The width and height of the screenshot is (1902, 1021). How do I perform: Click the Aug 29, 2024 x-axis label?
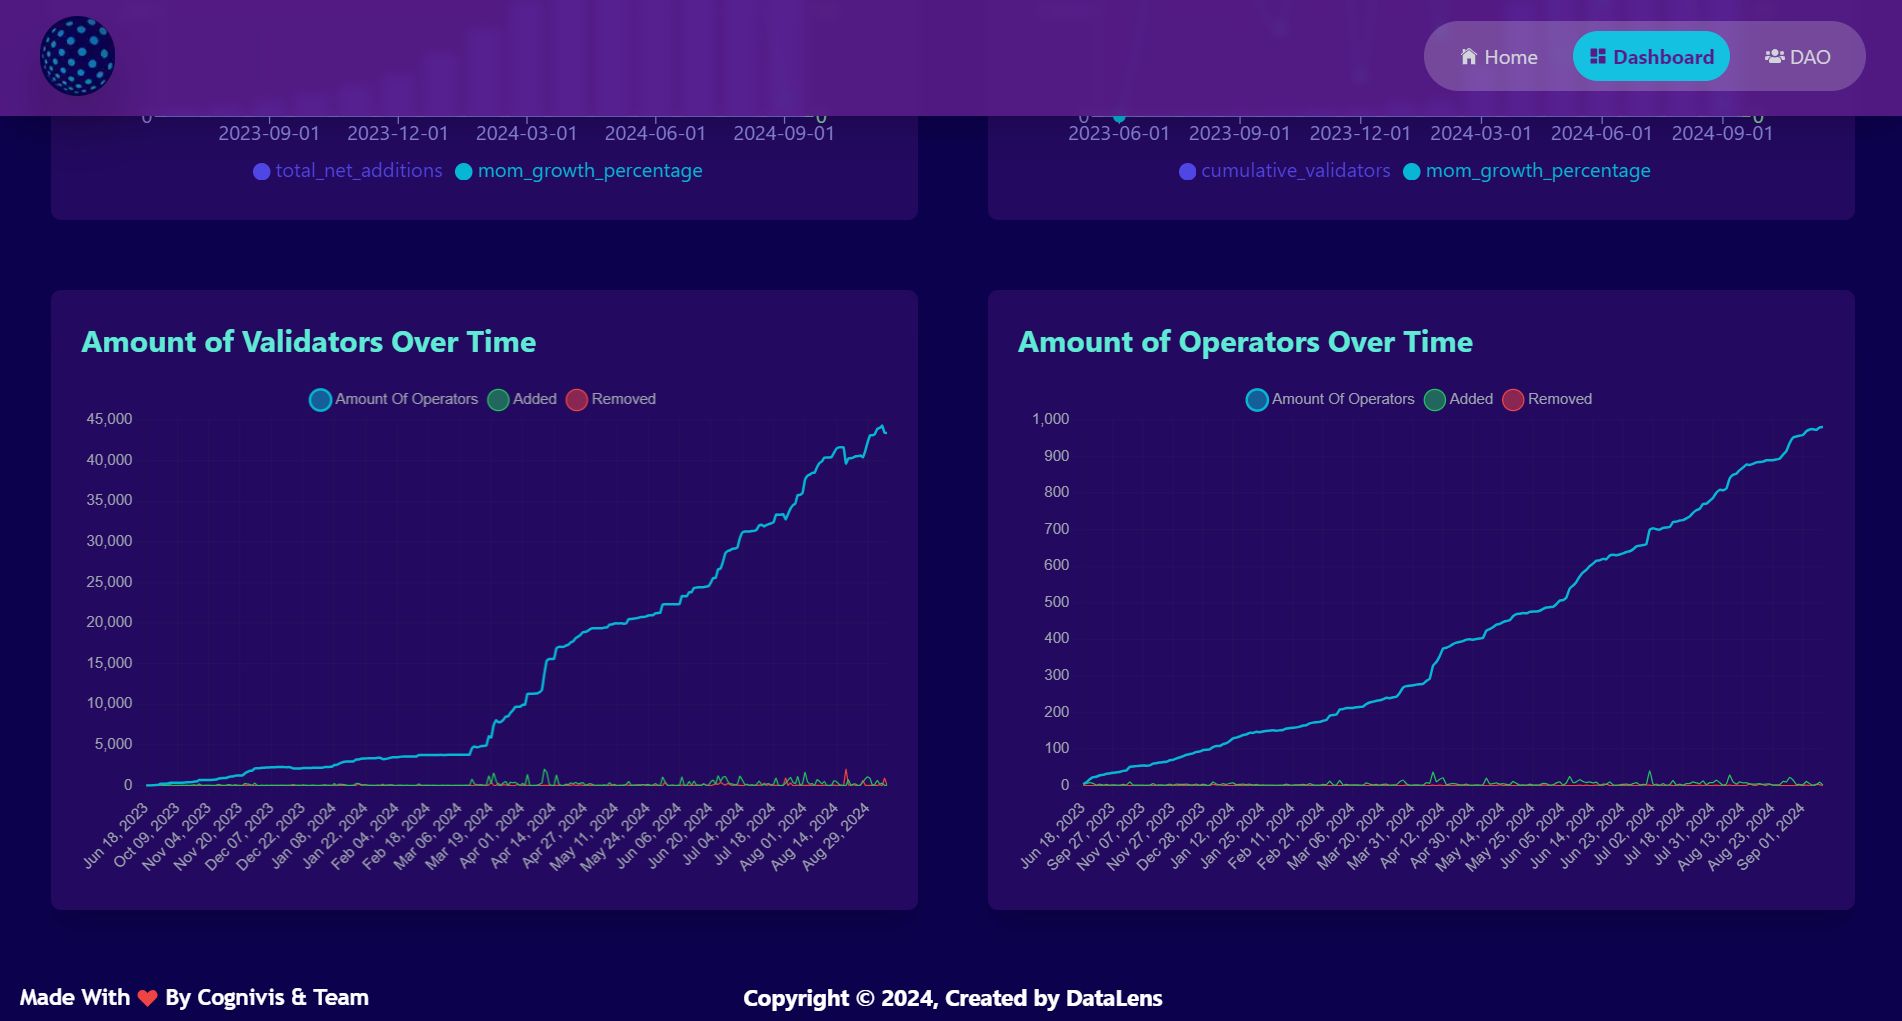(837, 837)
